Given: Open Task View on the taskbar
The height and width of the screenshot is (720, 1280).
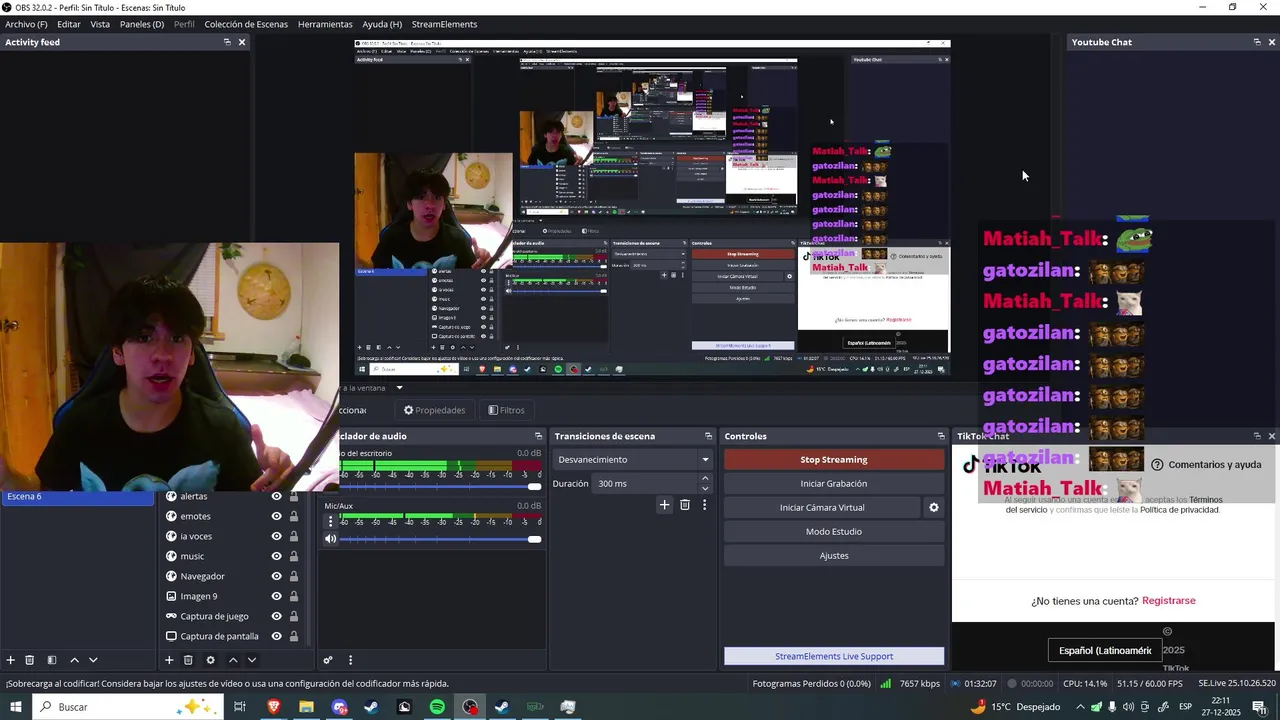Looking at the screenshot, I should pyautogui.click(x=240, y=707).
